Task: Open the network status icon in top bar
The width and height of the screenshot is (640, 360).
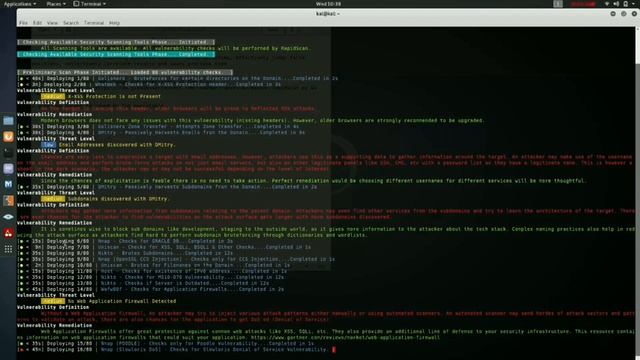Action: click(x=607, y=4)
